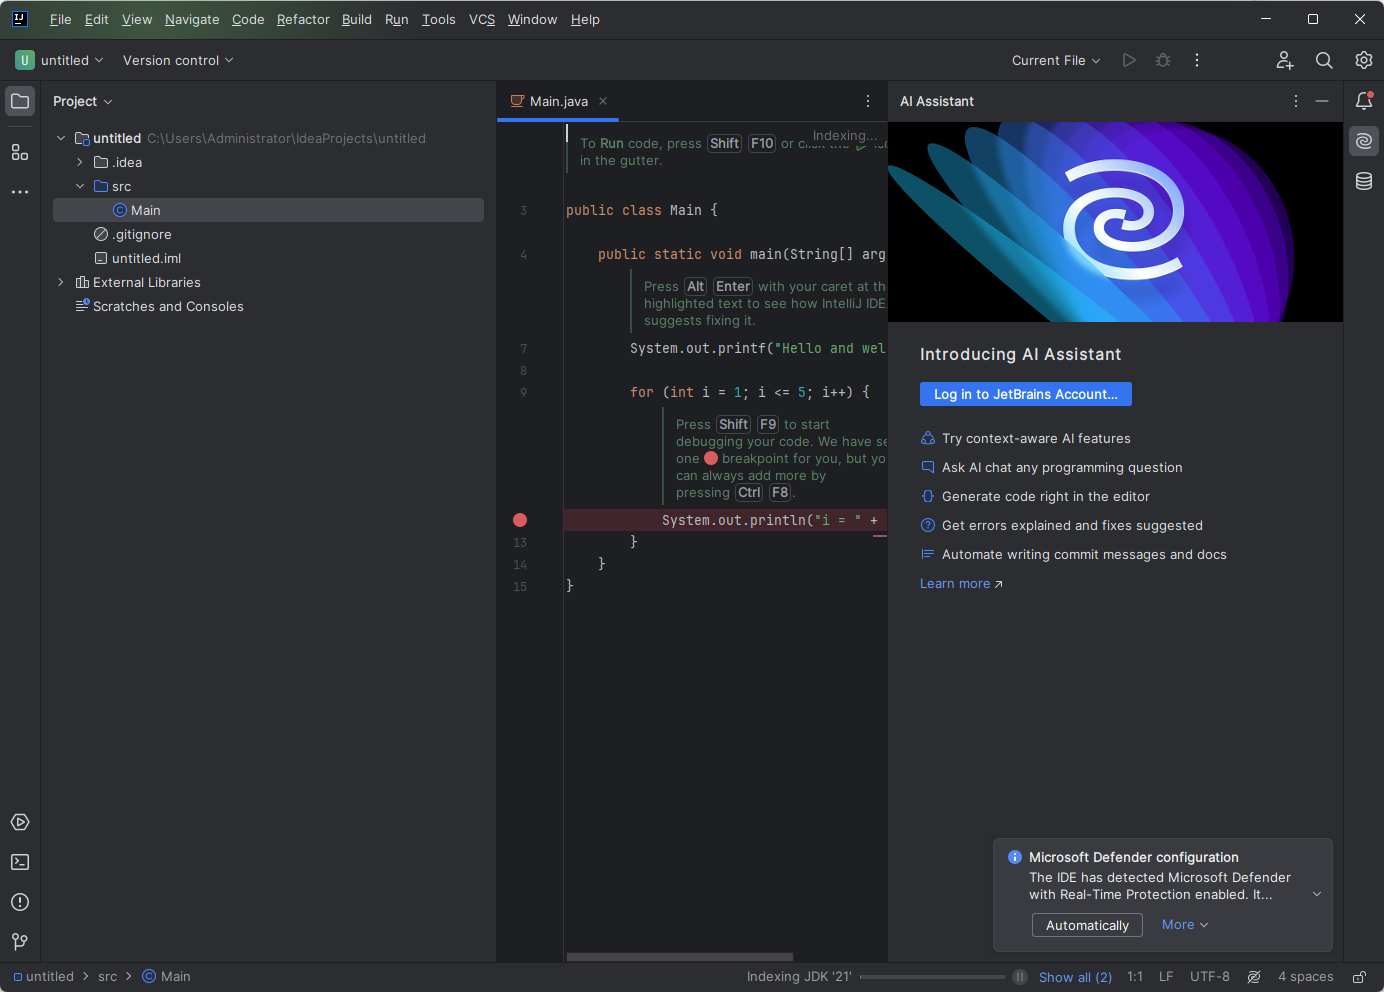Toggle AI completion status bar icon
1384x992 pixels.
click(x=1254, y=977)
